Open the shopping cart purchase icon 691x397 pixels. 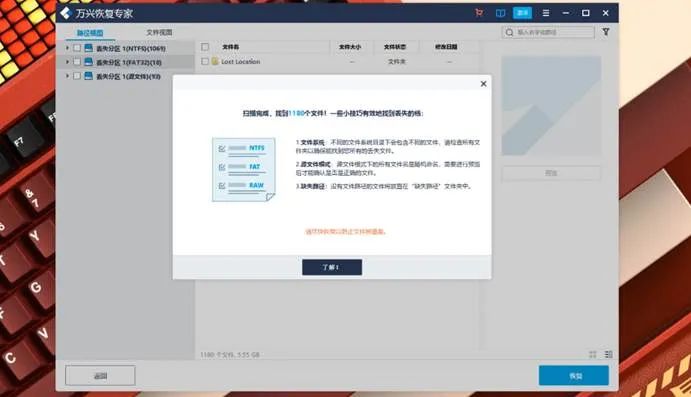[479, 13]
